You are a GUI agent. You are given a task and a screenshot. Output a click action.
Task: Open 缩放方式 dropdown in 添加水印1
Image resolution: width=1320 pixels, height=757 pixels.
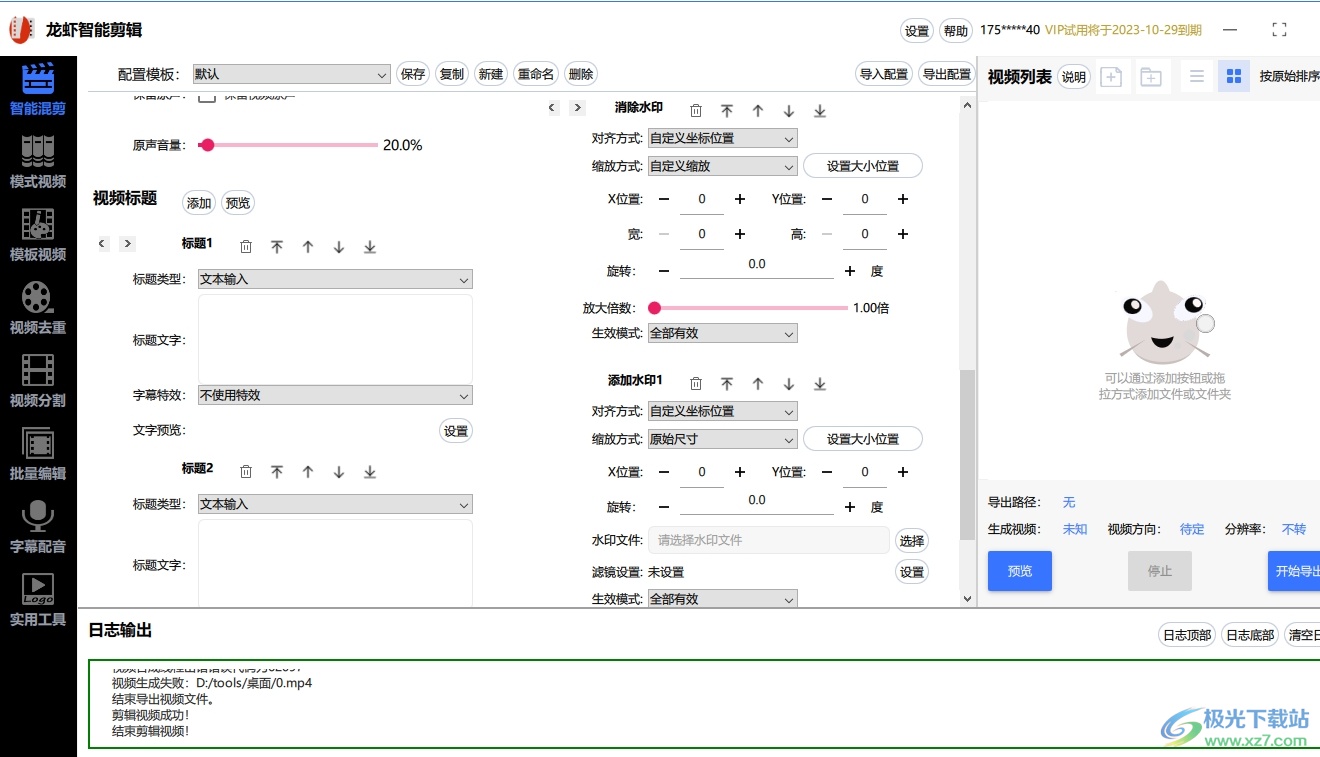click(722, 439)
